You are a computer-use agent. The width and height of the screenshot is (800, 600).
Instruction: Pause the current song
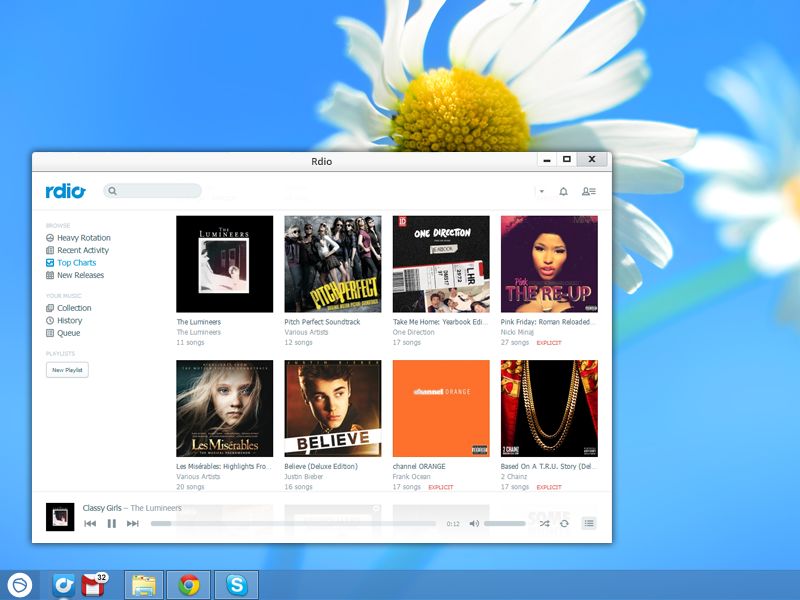[111, 523]
